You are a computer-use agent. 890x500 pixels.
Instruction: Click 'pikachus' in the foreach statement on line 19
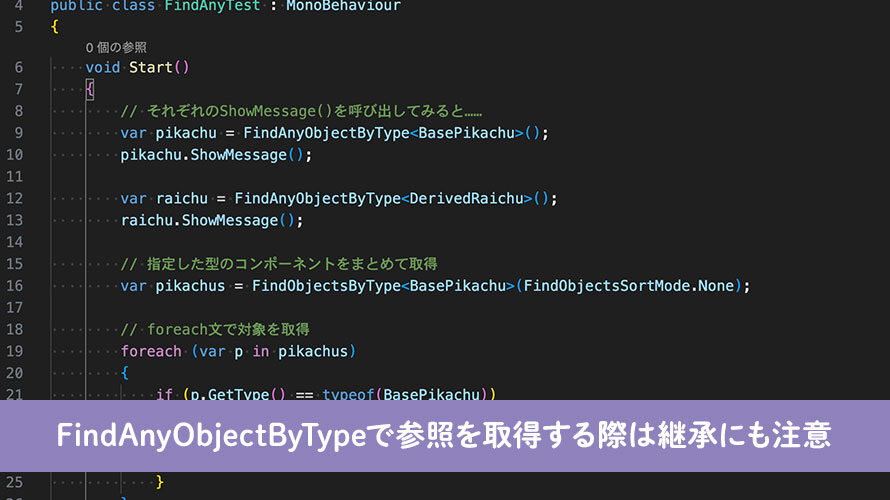coord(313,351)
